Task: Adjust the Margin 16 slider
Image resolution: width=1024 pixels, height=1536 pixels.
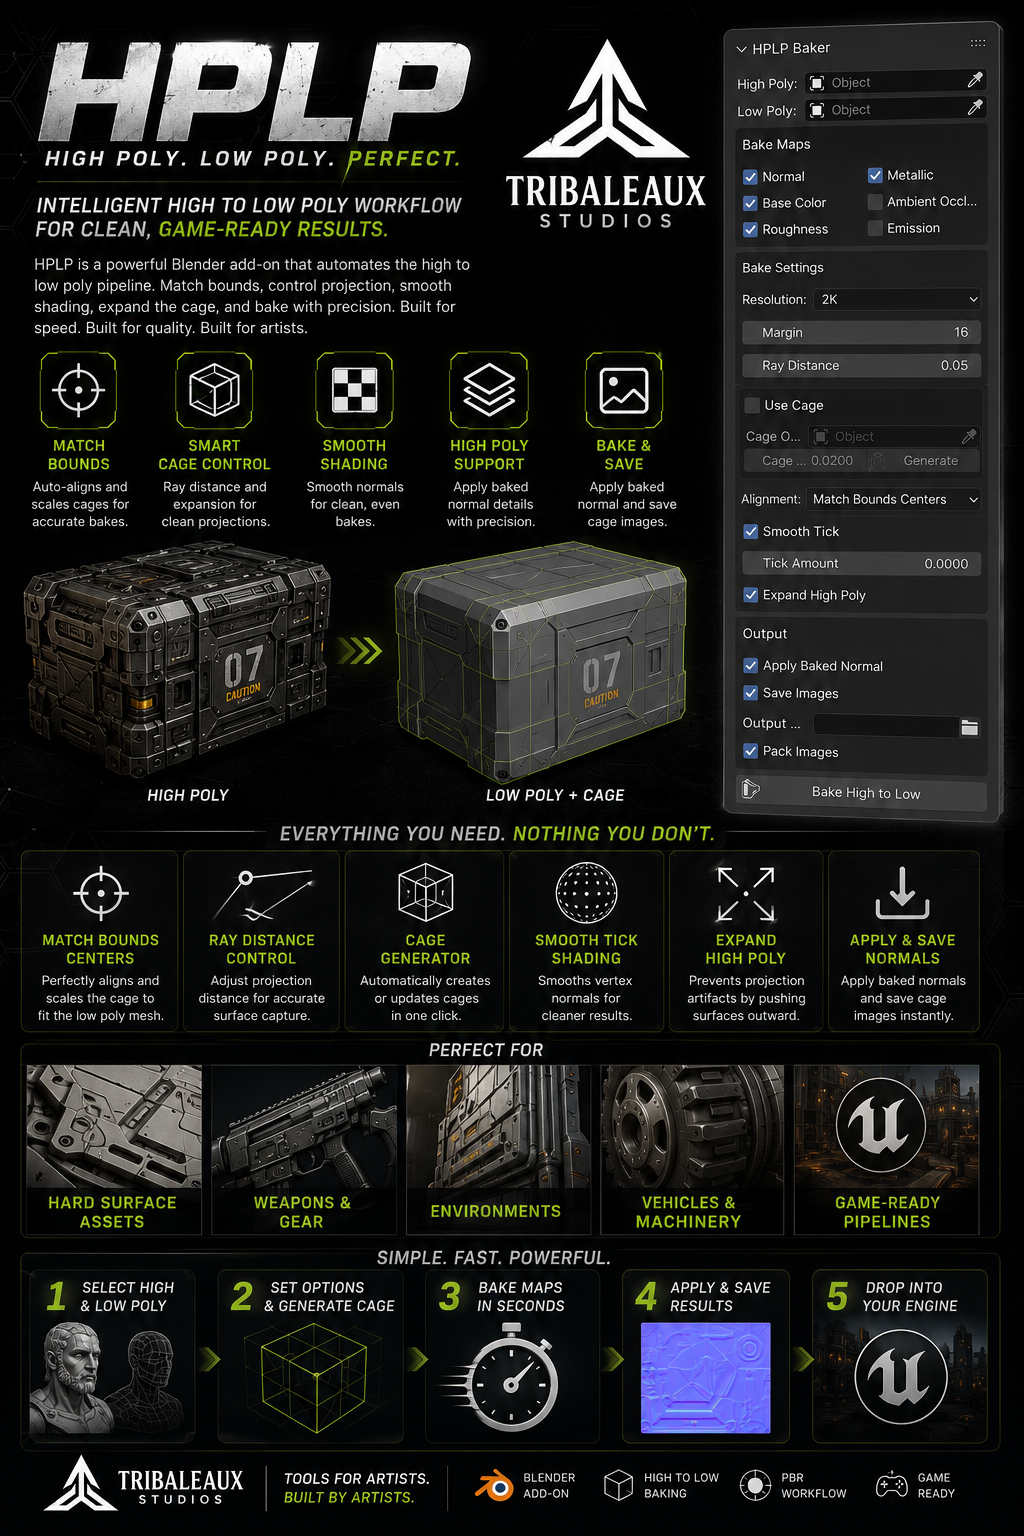Action: (861, 332)
